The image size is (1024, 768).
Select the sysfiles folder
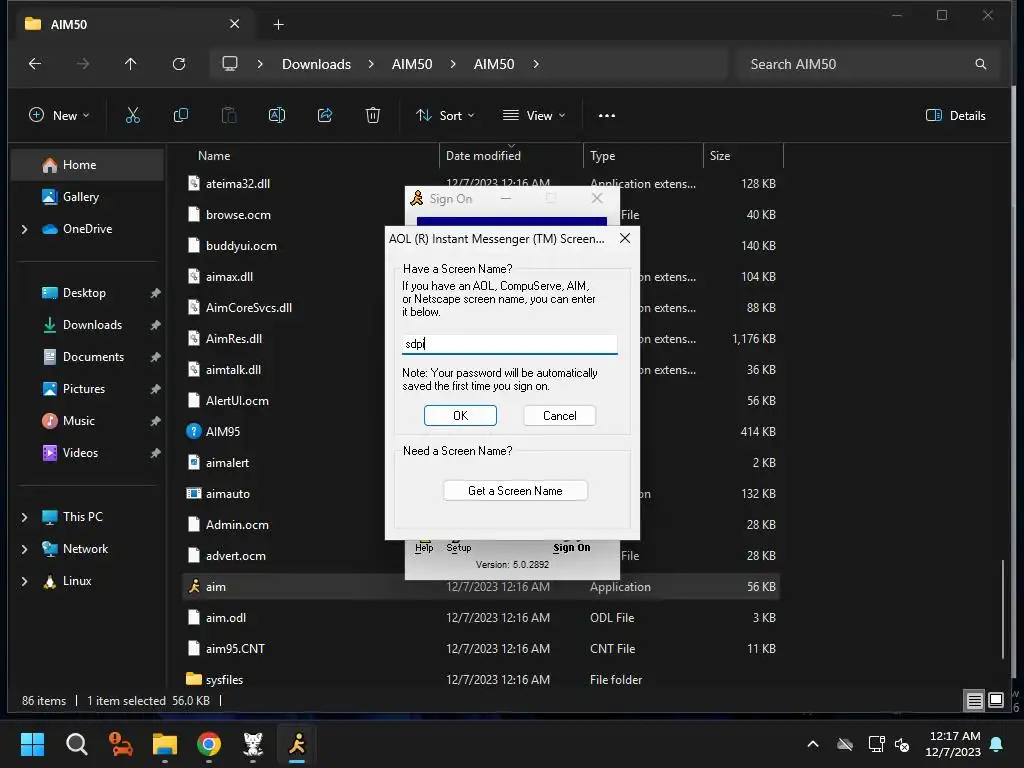click(x=481, y=680)
